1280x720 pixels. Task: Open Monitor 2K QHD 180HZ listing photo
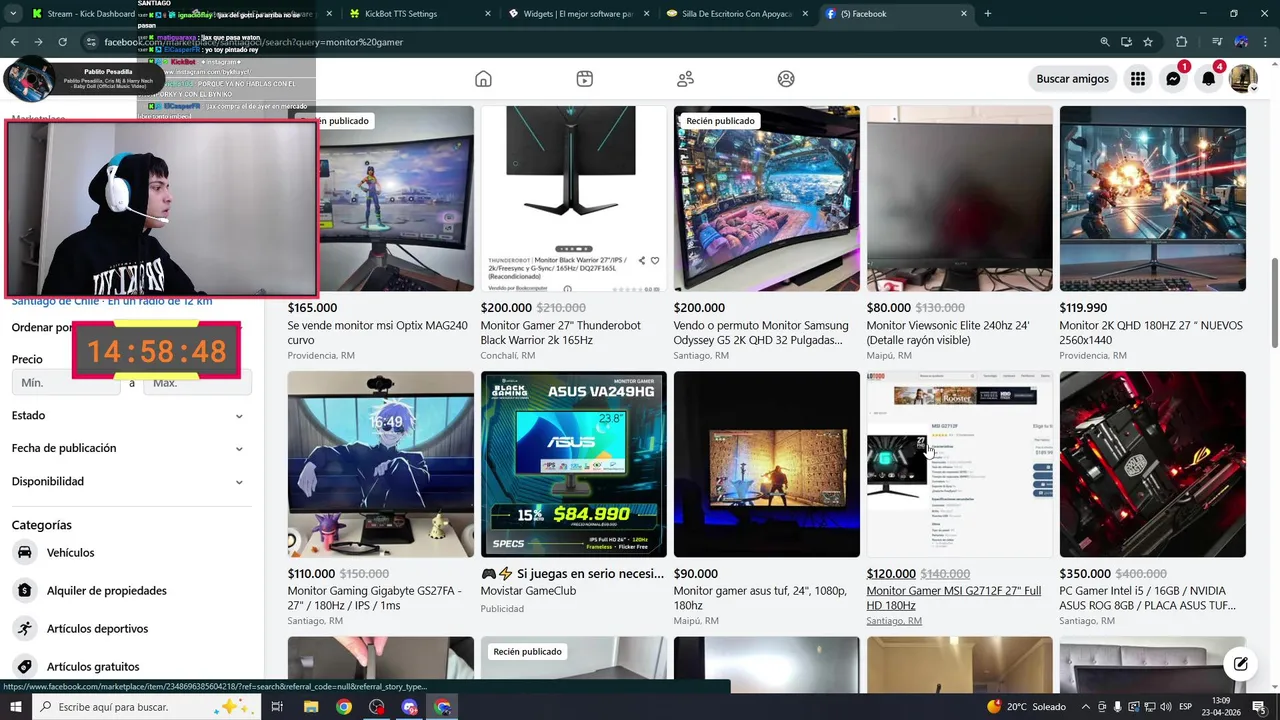[1152, 199]
